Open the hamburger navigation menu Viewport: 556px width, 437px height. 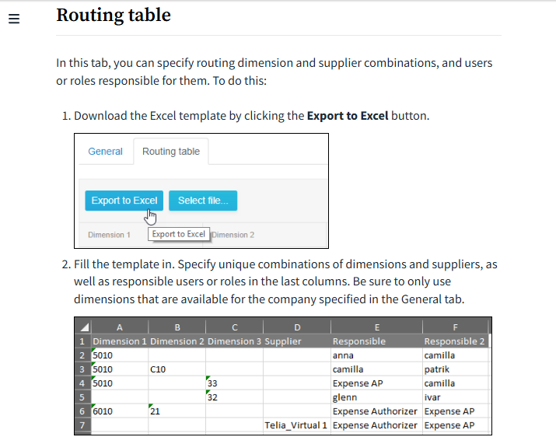[x=14, y=18]
